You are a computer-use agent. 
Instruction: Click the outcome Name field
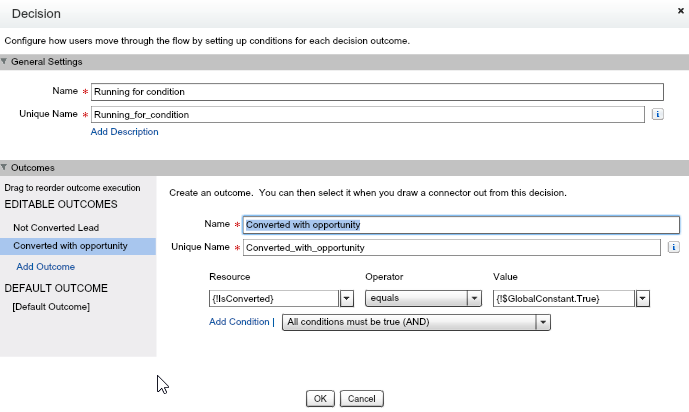(461, 225)
